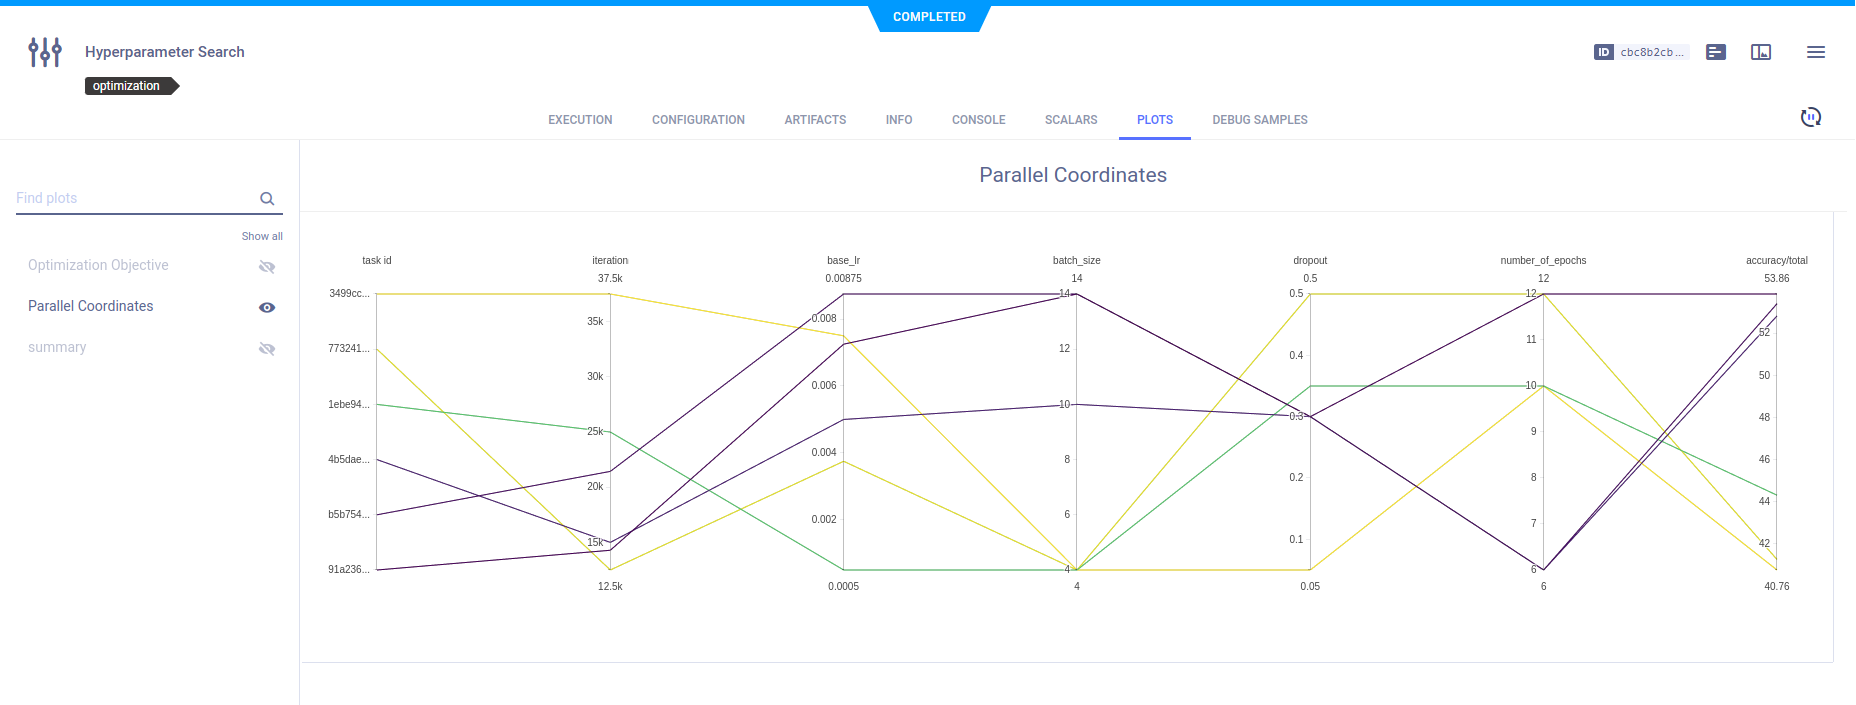Select Parallel Coordinates in the plot list
The image size is (1856, 705).
(x=91, y=306)
